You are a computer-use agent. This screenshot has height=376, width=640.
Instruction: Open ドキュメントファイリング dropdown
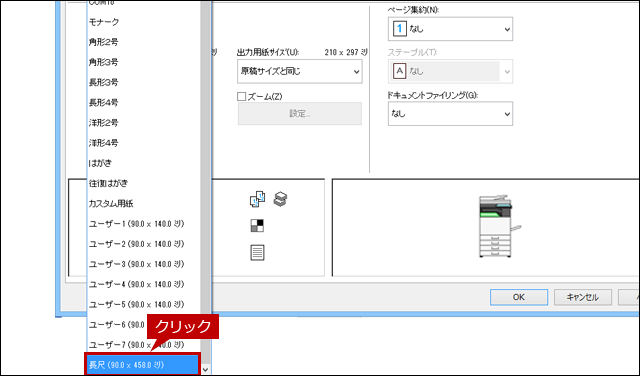[450, 114]
